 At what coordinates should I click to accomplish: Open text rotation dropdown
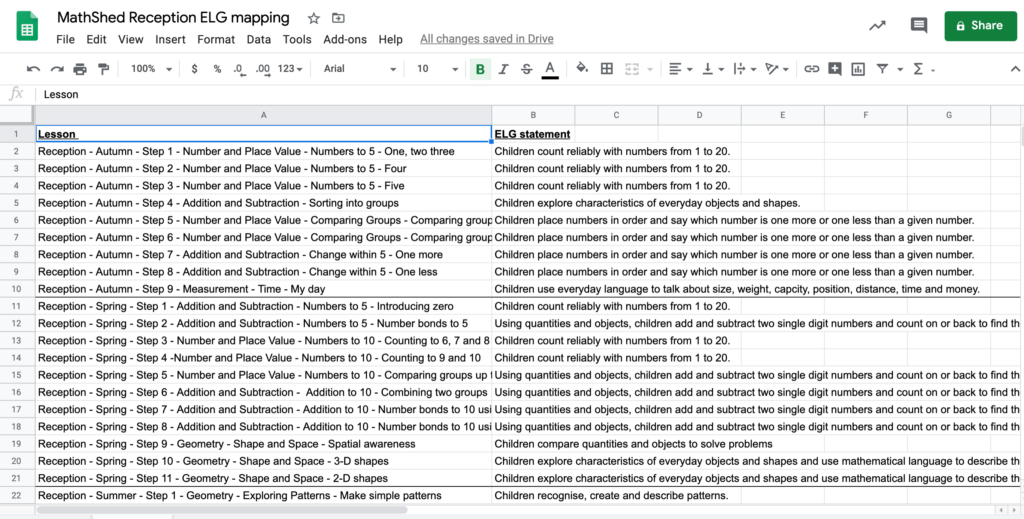776,69
